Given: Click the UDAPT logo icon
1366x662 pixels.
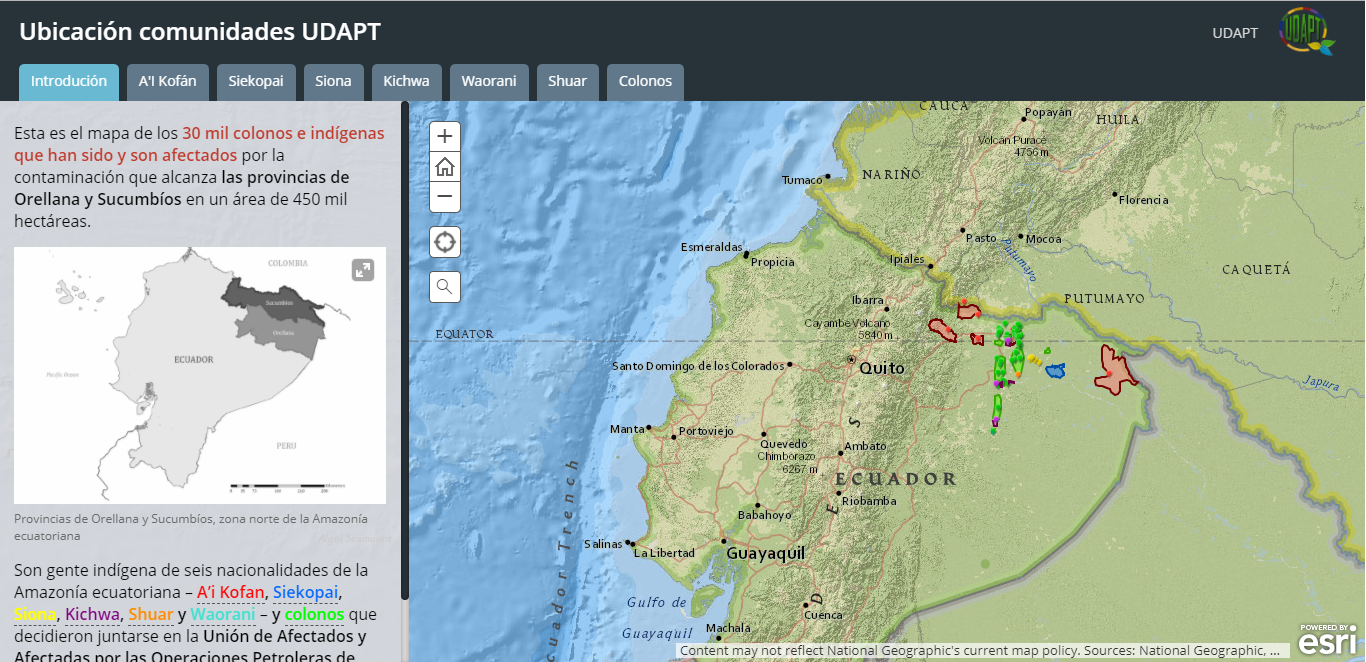Looking at the screenshot, I should coord(1306,31).
